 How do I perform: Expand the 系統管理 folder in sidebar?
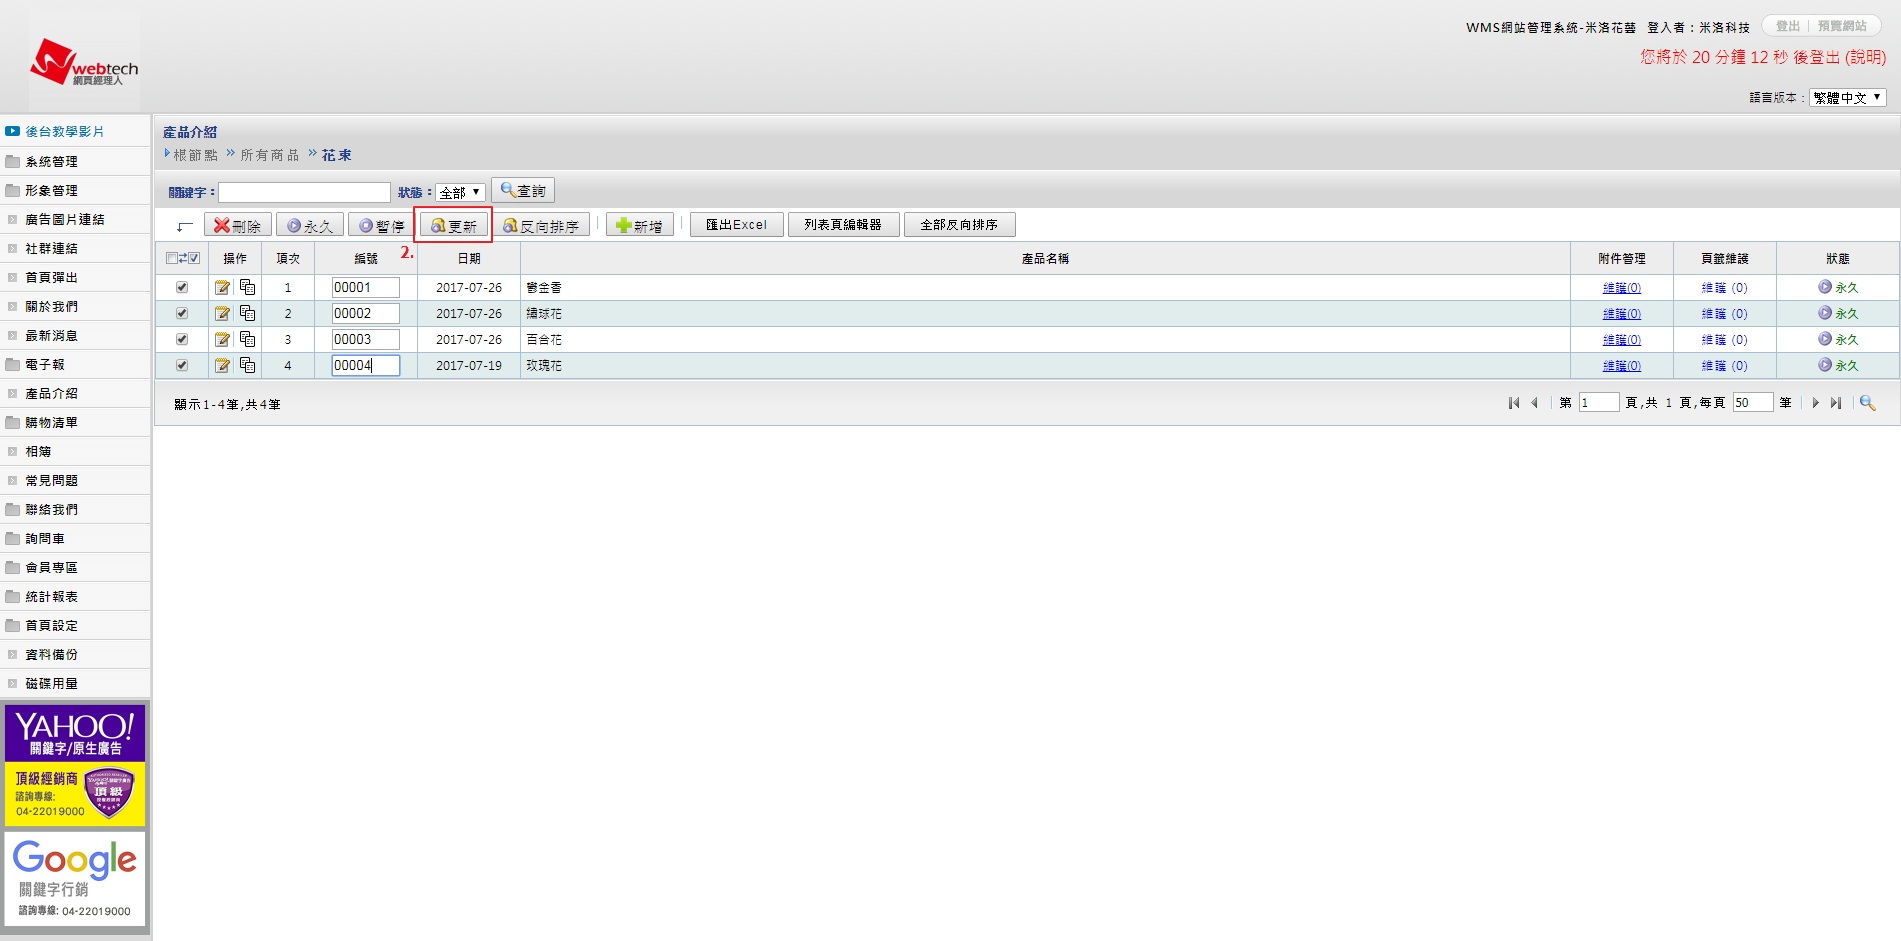coord(51,162)
